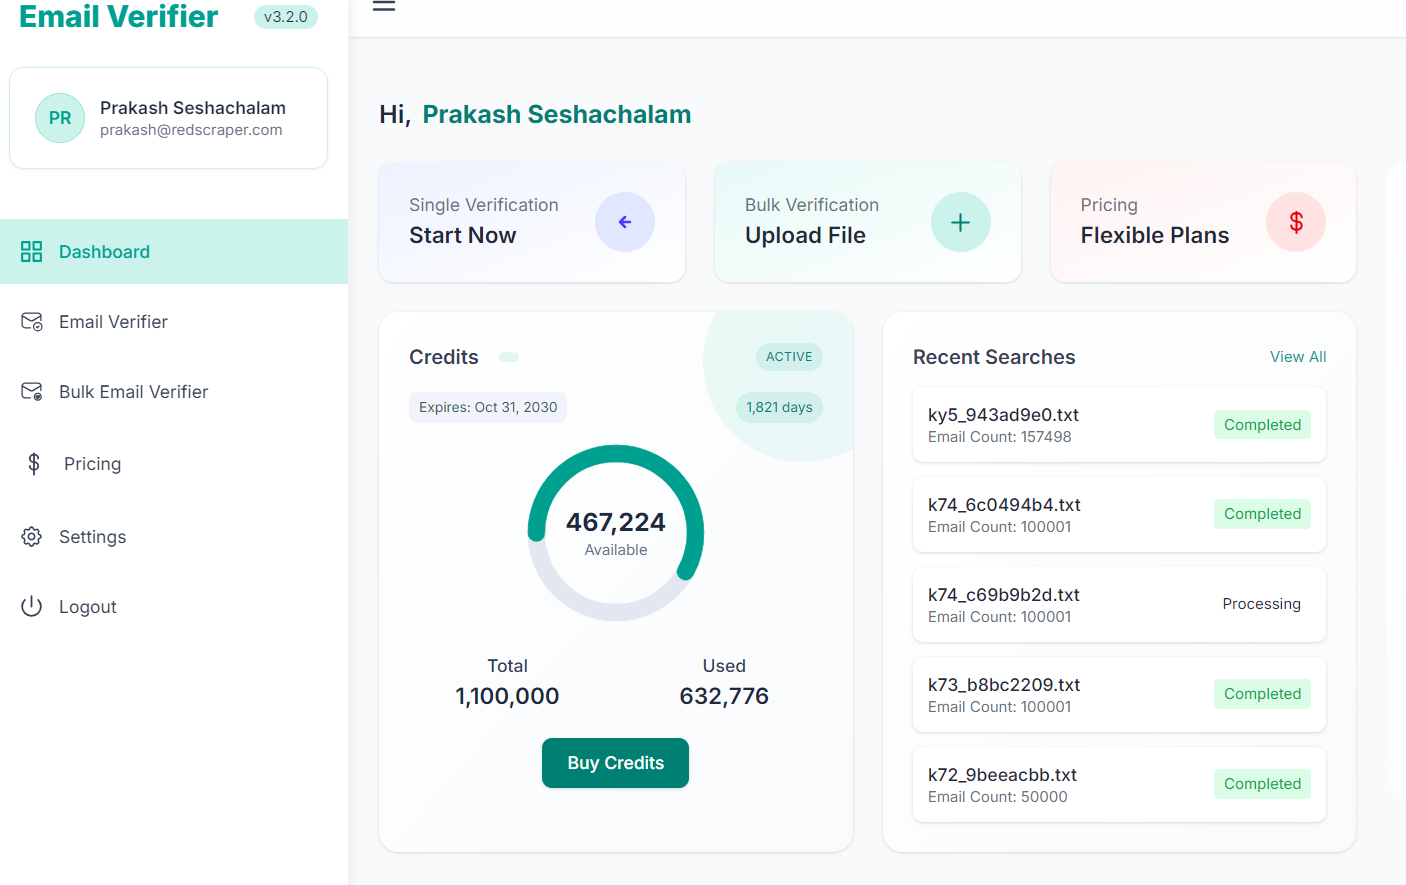Click the Email Verifier envelope icon
The width and height of the screenshot is (1406, 885).
[x=32, y=322]
